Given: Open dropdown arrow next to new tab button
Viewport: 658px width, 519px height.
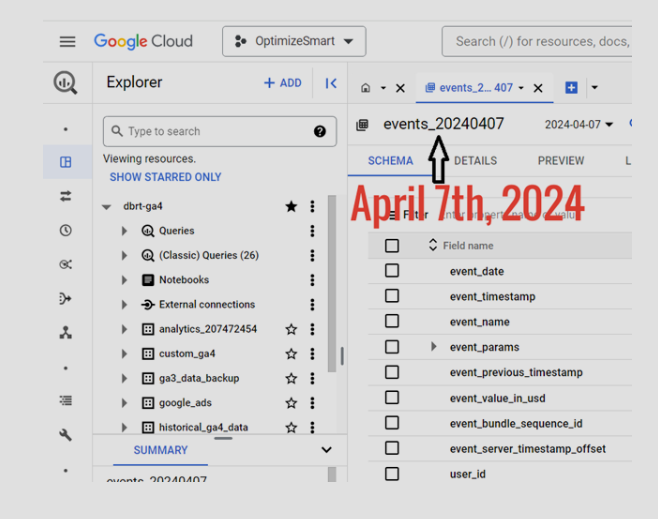Looking at the screenshot, I should pos(595,87).
